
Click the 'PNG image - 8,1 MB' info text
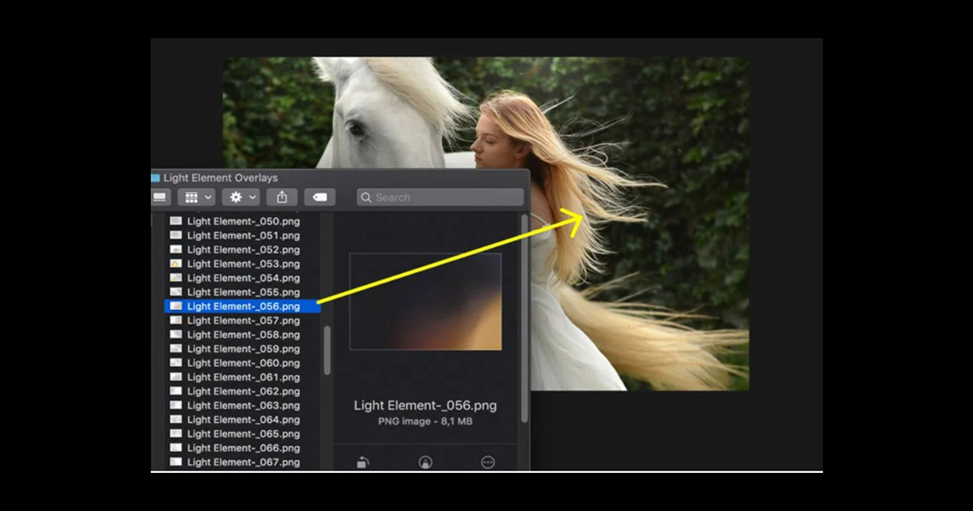pyautogui.click(x=425, y=421)
